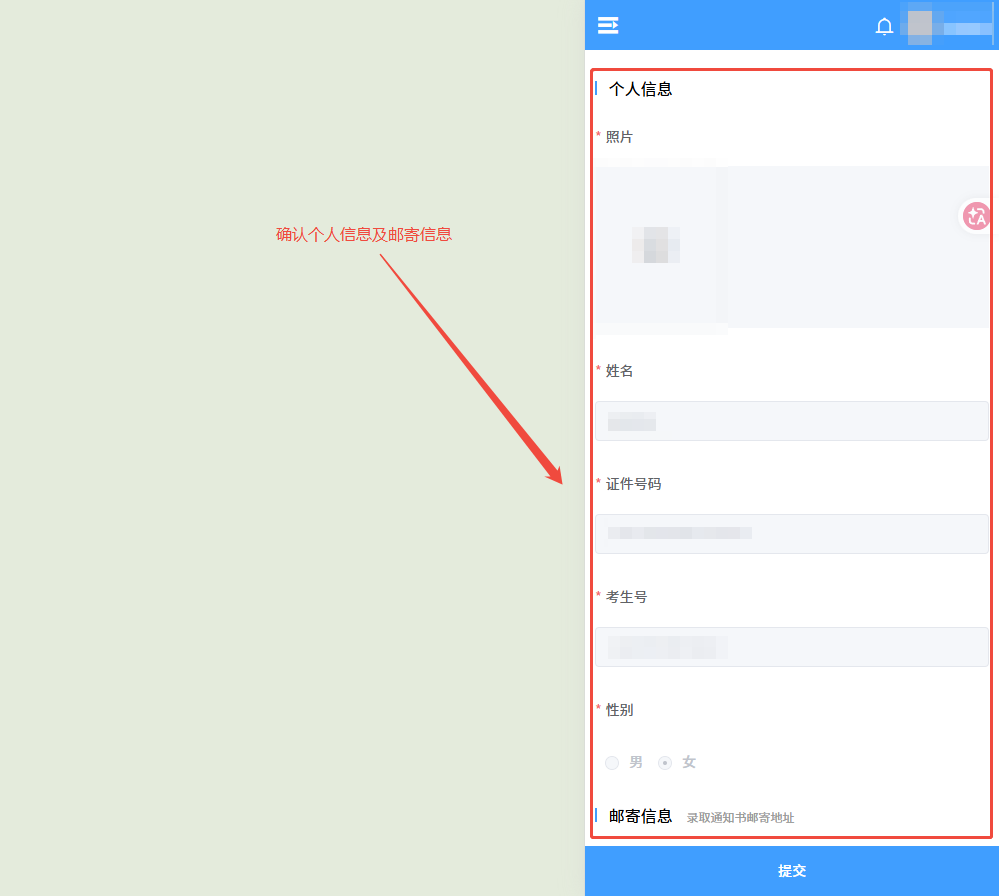Focus the 证件号码 input field
Viewport: 999px width, 896px height.
click(x=791, y=534)
